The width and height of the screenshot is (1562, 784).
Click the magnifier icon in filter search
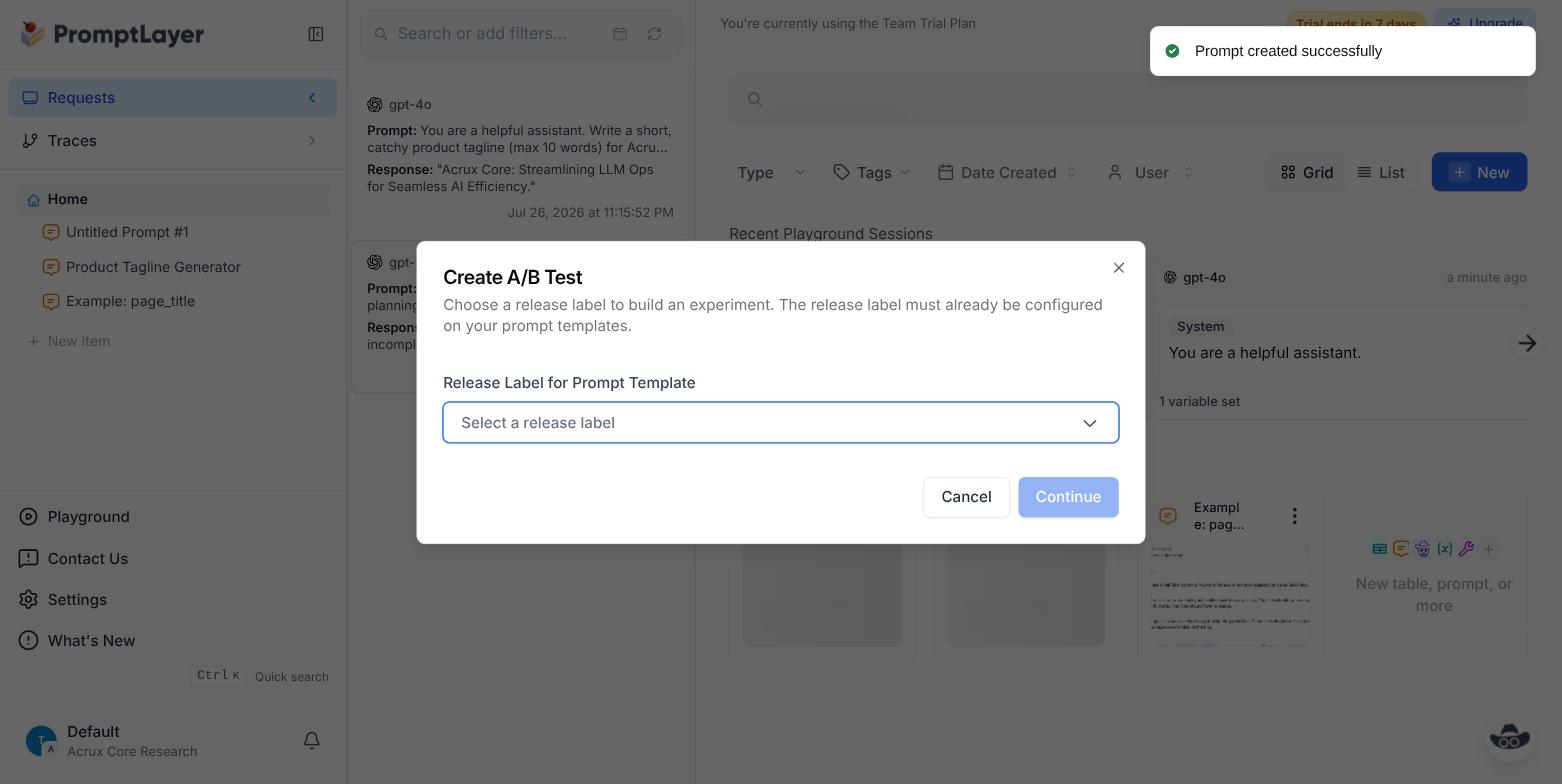pyautogui.click(x=381, y=34)
